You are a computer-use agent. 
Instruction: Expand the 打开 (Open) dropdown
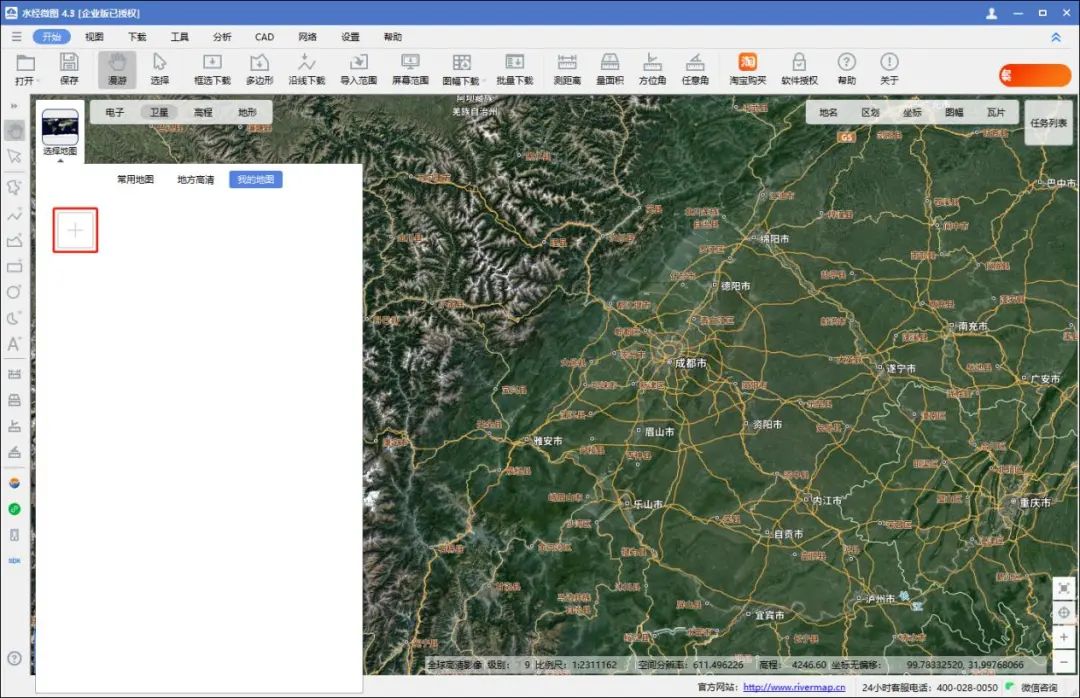pos(39,81)
